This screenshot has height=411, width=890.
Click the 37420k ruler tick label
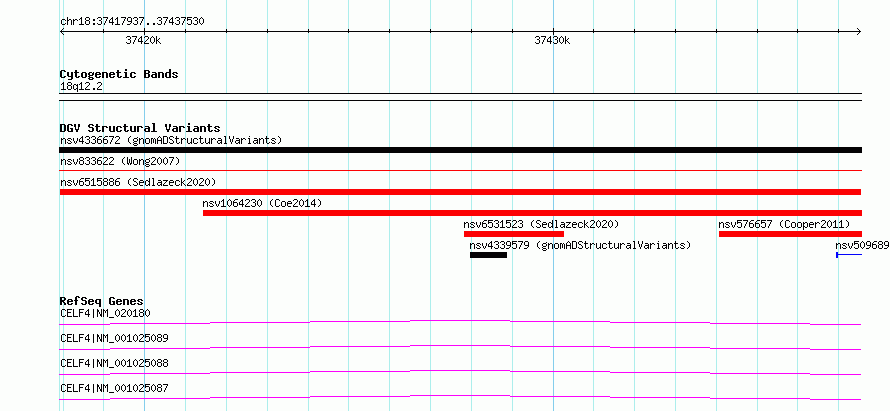(x=143, y=40)
